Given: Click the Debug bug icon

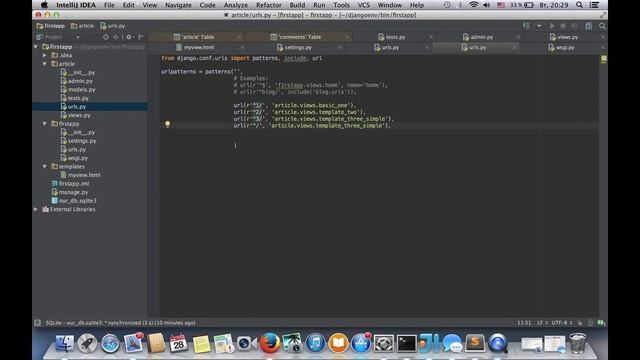Looking at the screenshot, I should tap(563, 26).
